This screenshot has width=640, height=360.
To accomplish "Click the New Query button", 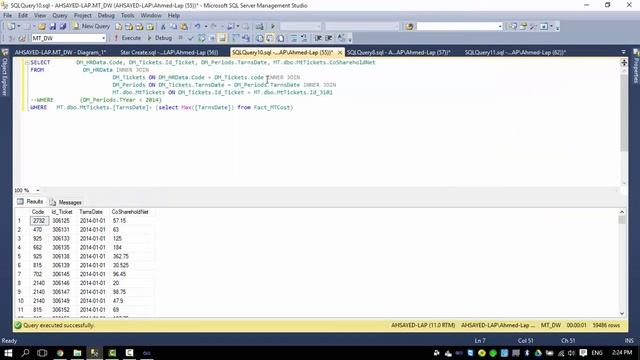I will pyautogui.click(x=91, y=26).
